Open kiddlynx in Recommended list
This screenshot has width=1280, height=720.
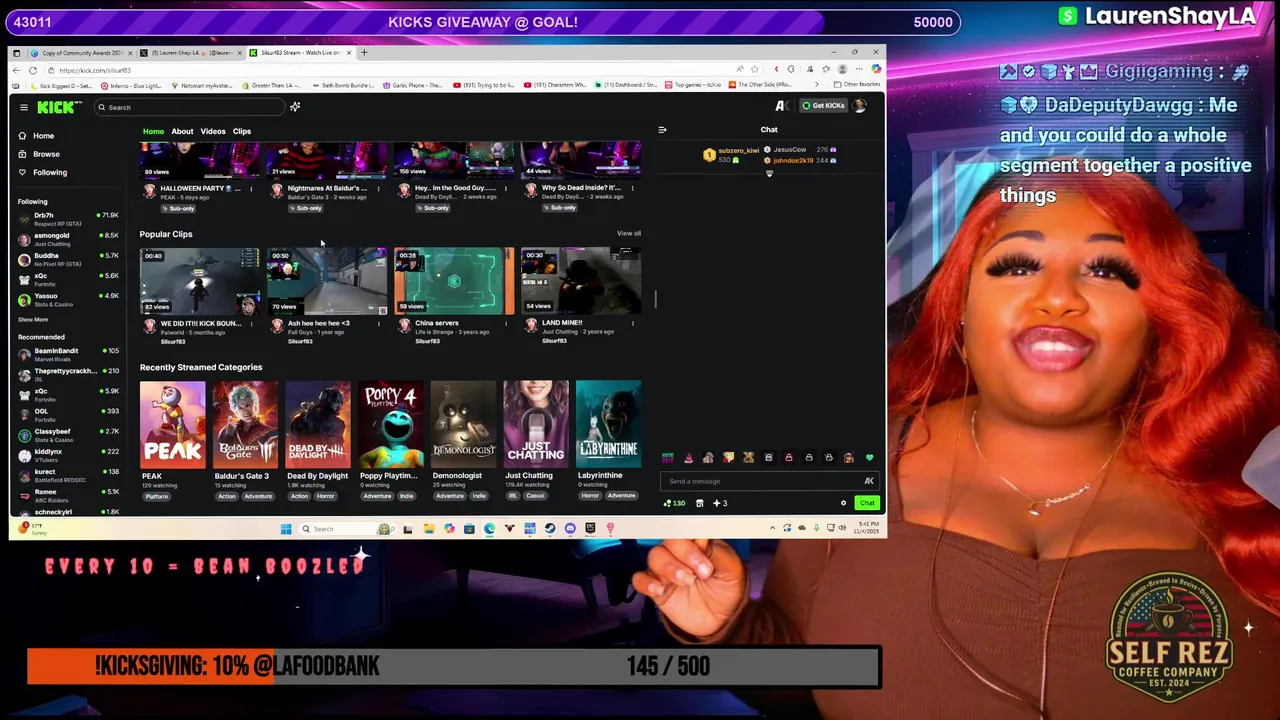[x=68, y=454]
